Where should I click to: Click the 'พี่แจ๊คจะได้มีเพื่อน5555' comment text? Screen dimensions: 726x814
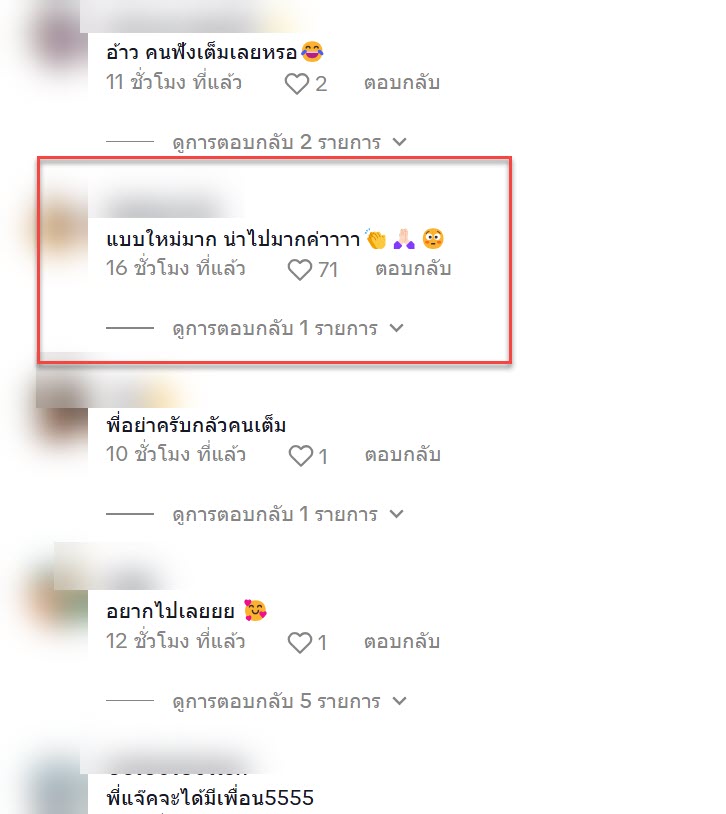click(210, 797)
